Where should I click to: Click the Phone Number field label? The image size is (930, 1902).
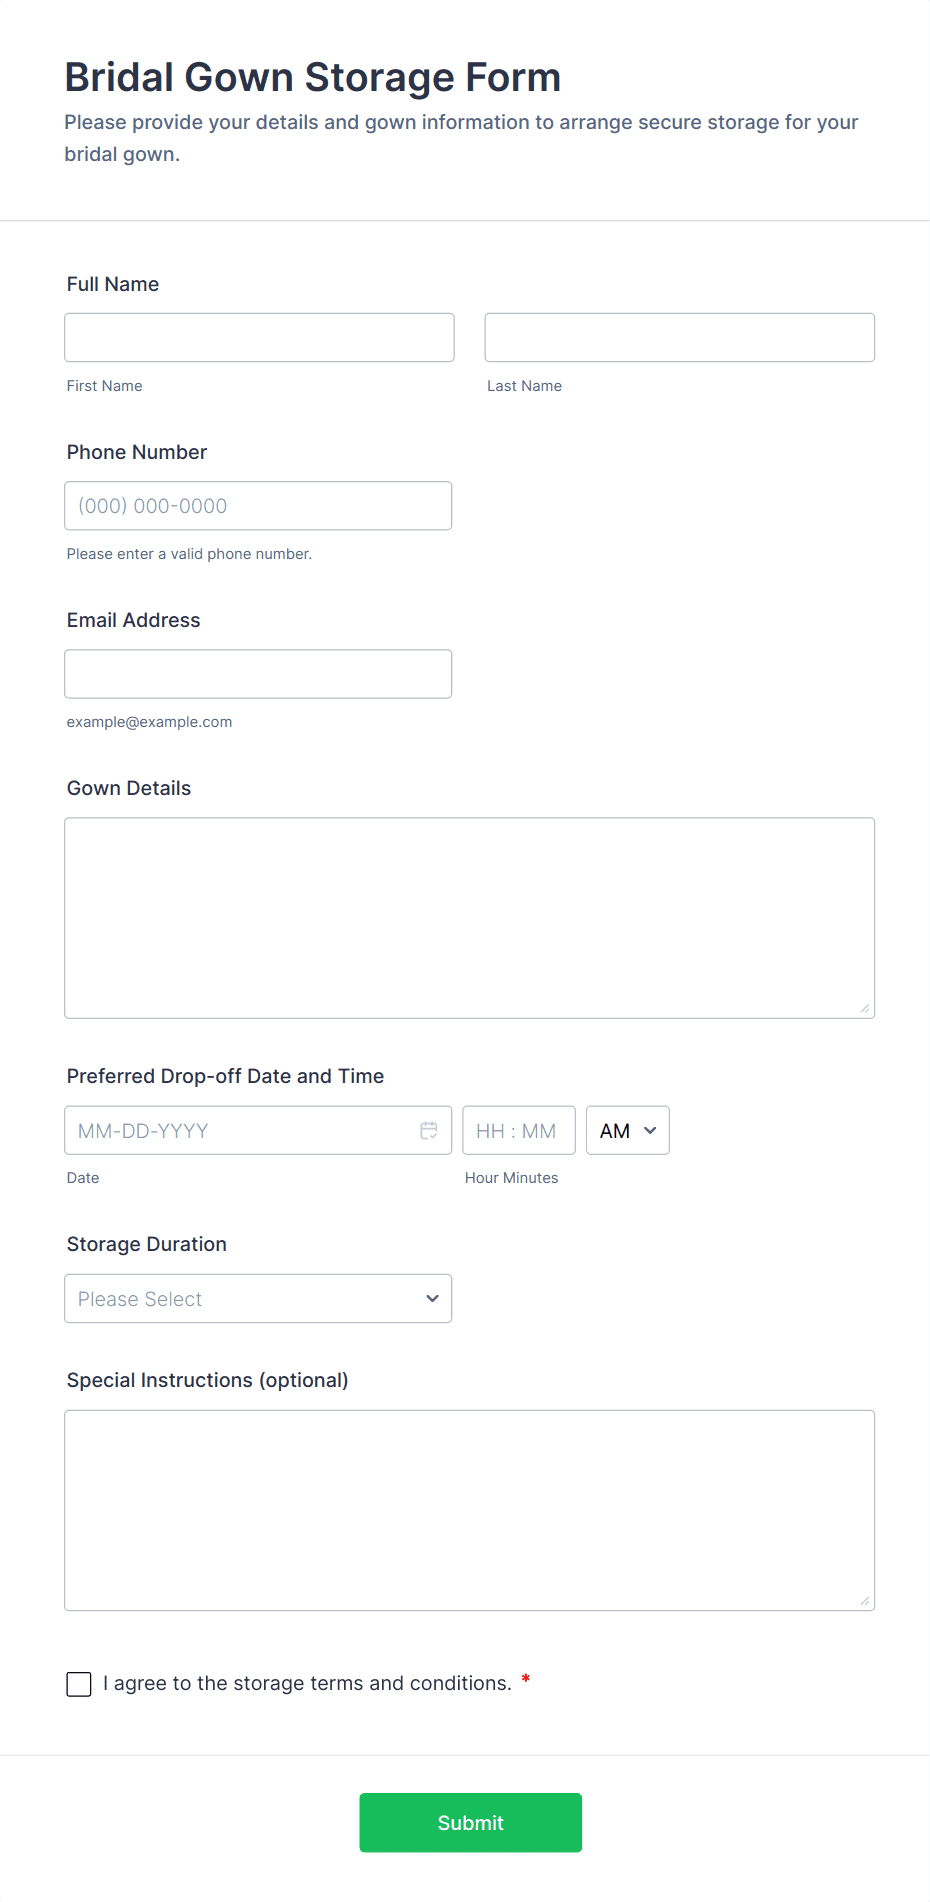click(137, 452)
